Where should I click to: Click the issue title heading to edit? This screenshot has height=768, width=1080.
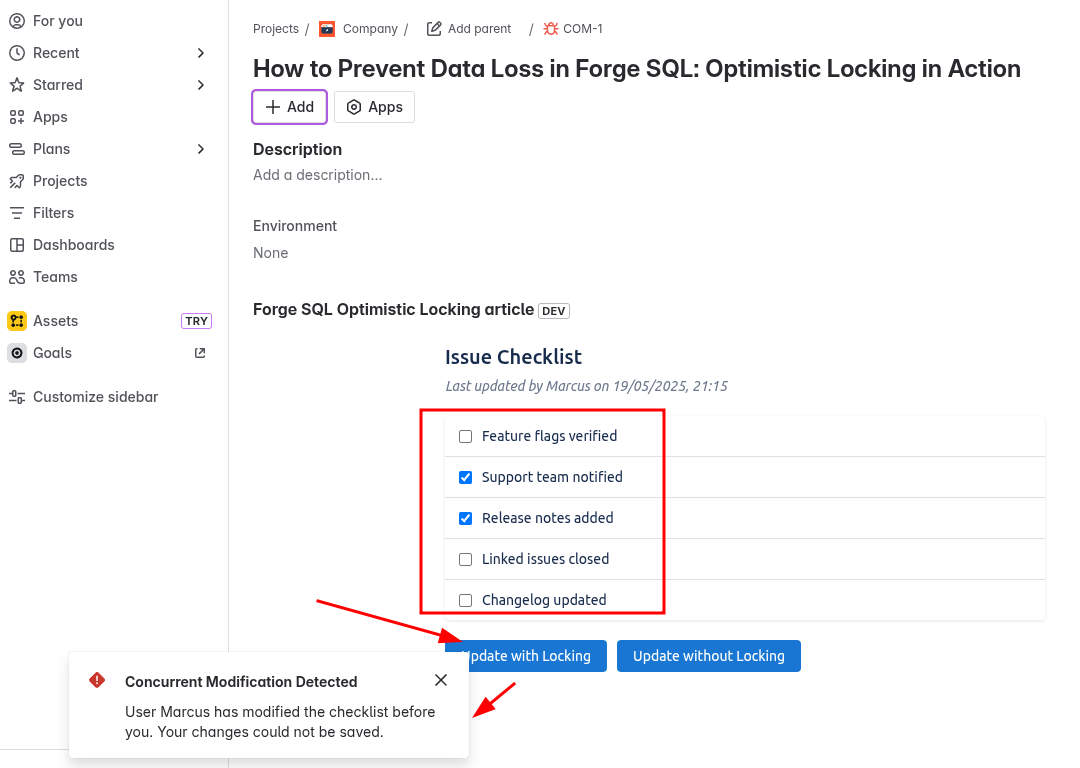[636, 68]
